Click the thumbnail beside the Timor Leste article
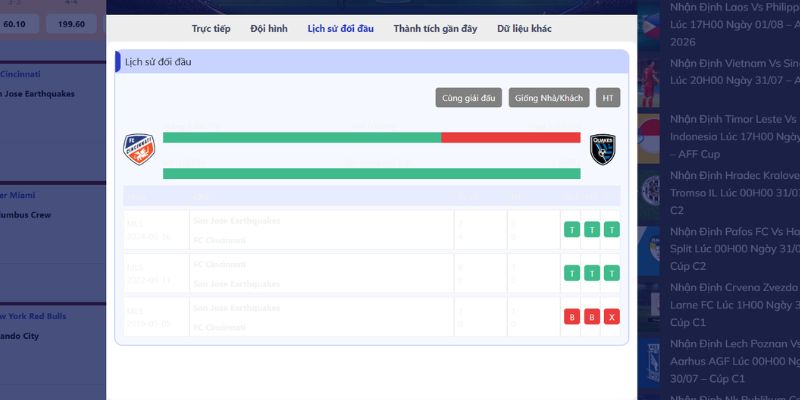Screen dimensions: 800x400 [648, 138]
